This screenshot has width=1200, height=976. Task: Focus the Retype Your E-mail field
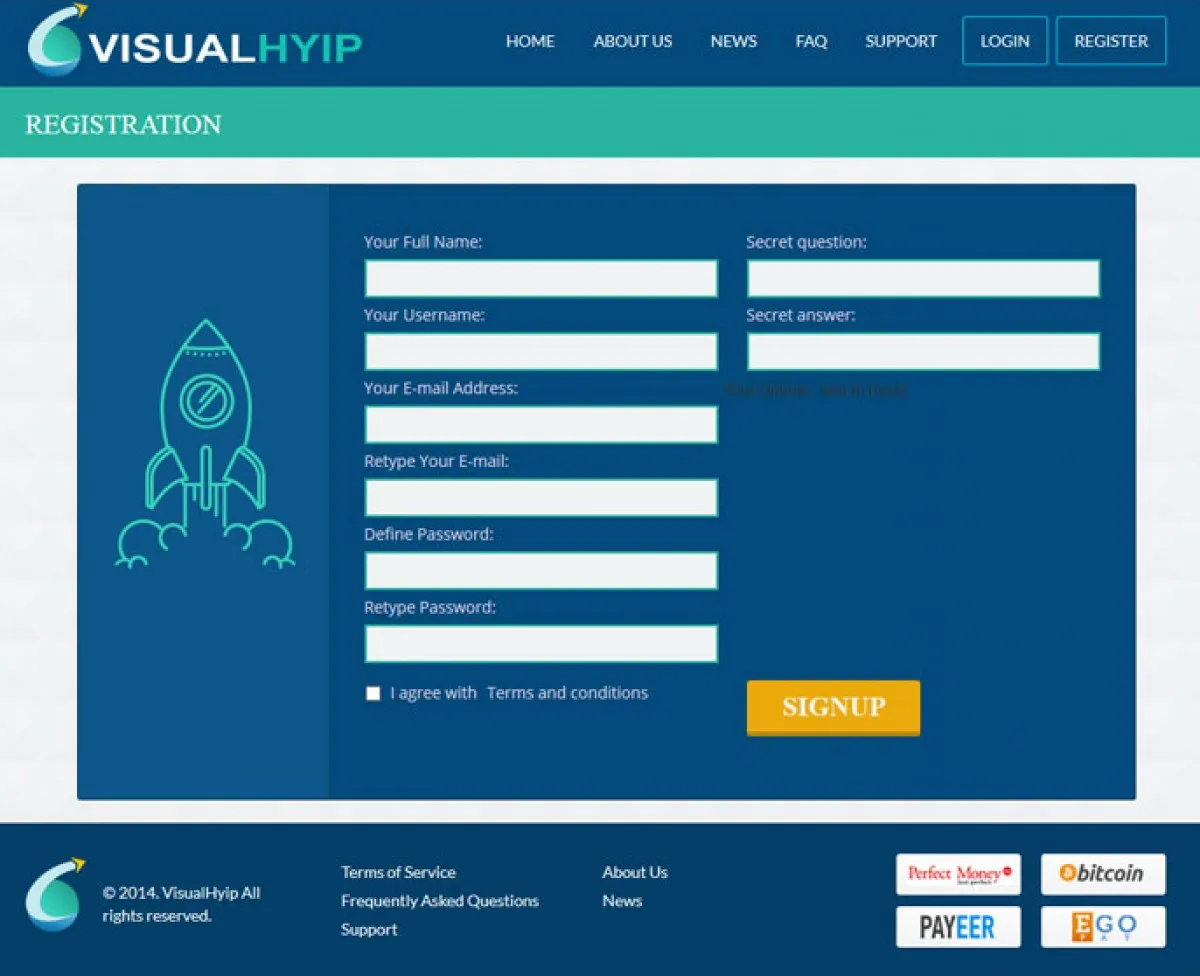point(541,497)
